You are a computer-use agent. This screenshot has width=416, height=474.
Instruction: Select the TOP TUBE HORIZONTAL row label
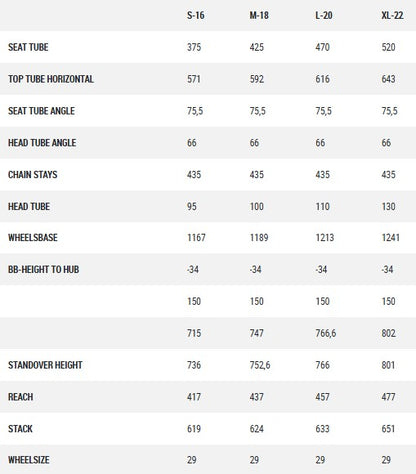(x=51, y=79)
